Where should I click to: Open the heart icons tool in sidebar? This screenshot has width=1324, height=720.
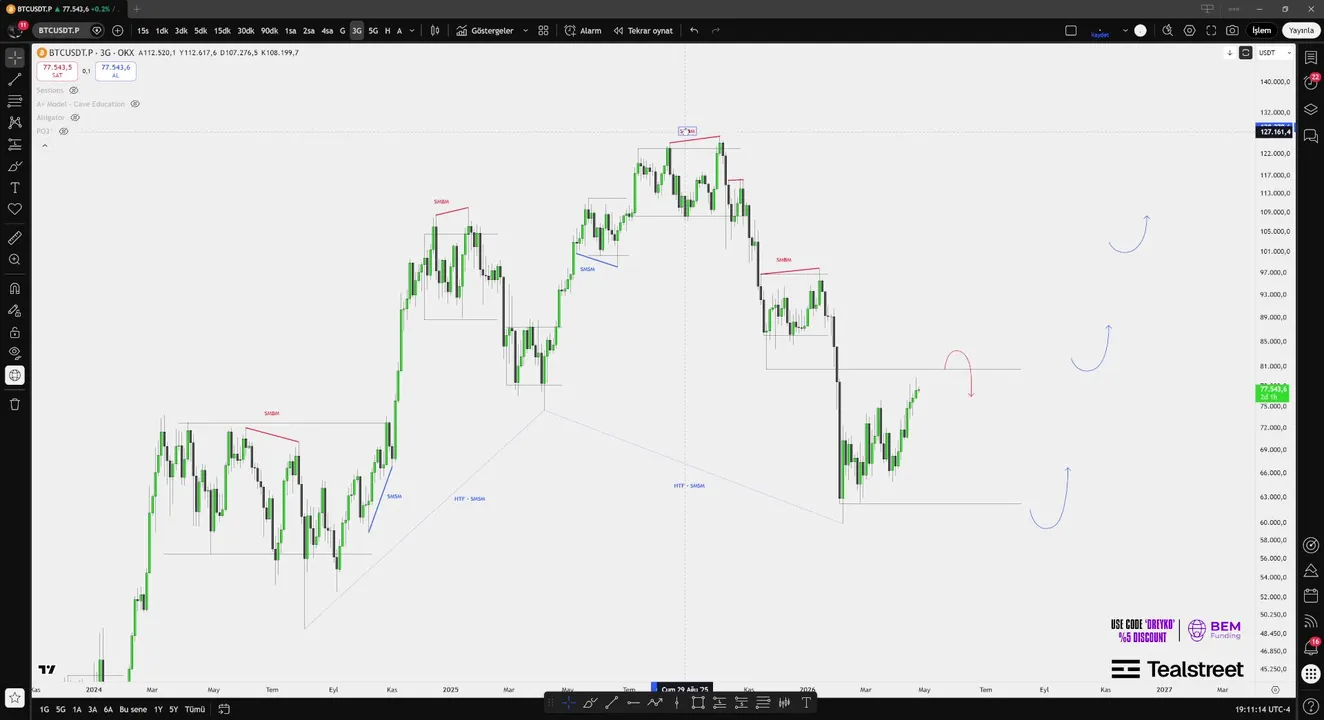coord(15,209)
